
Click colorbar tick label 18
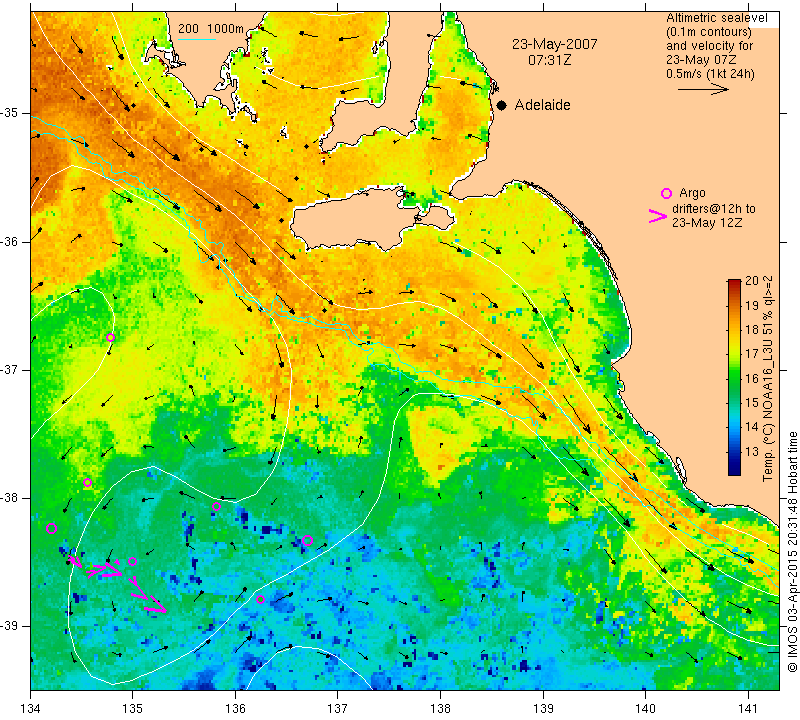click(x=752, y=329)
